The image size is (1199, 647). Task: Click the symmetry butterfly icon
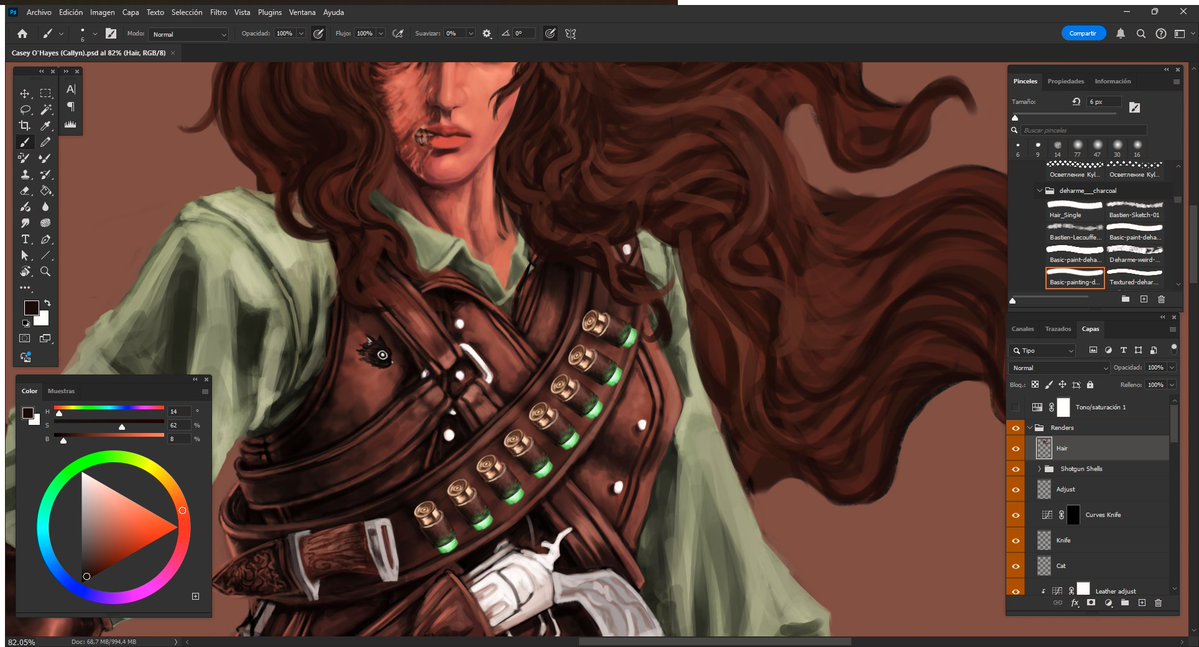pos(570,34)
